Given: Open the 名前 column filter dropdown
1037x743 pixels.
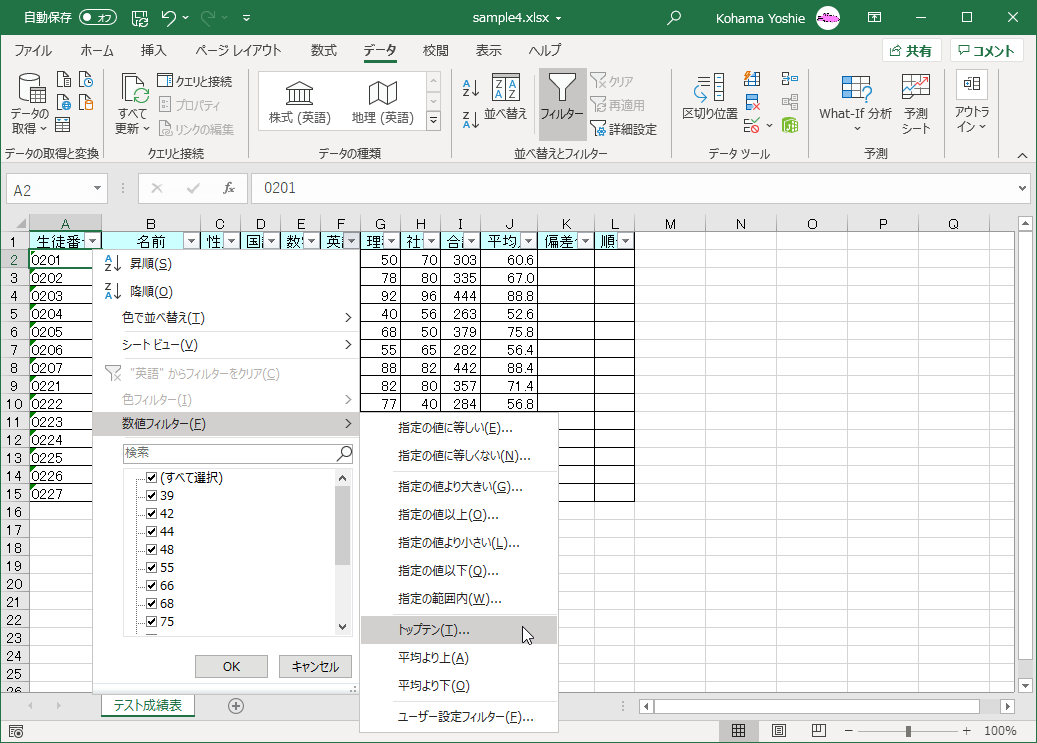Looking at the screenshot, I should pos(191,241).
